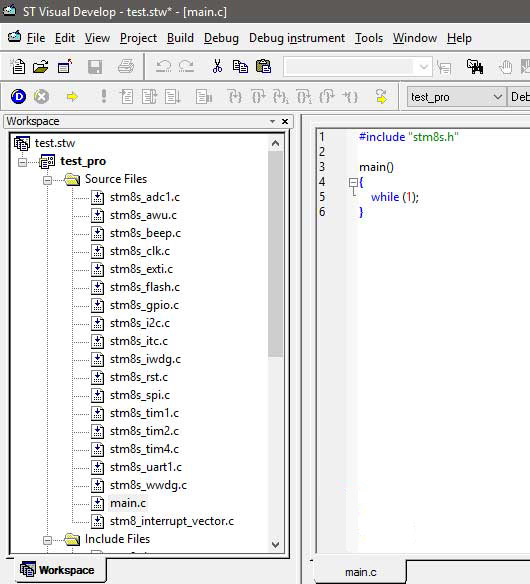Collapse the Source Files folder
This screenshot has height=584, width=530.
tap(47, 180)
